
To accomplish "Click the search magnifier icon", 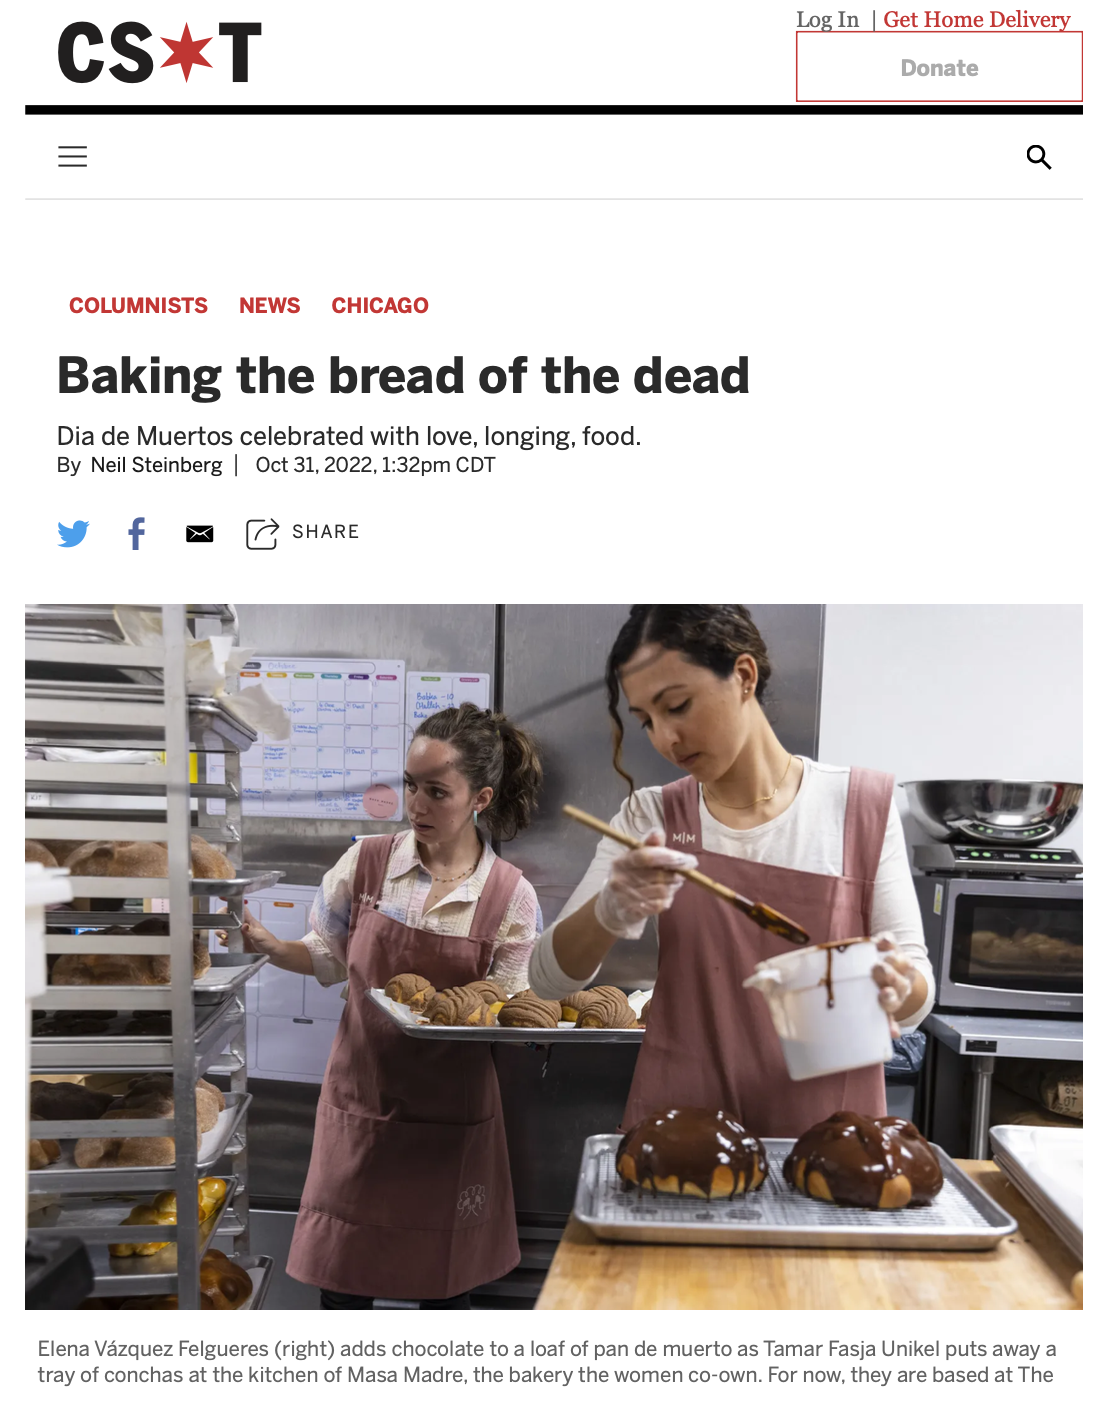I will pyautogui.click(x=1039, y=157).
